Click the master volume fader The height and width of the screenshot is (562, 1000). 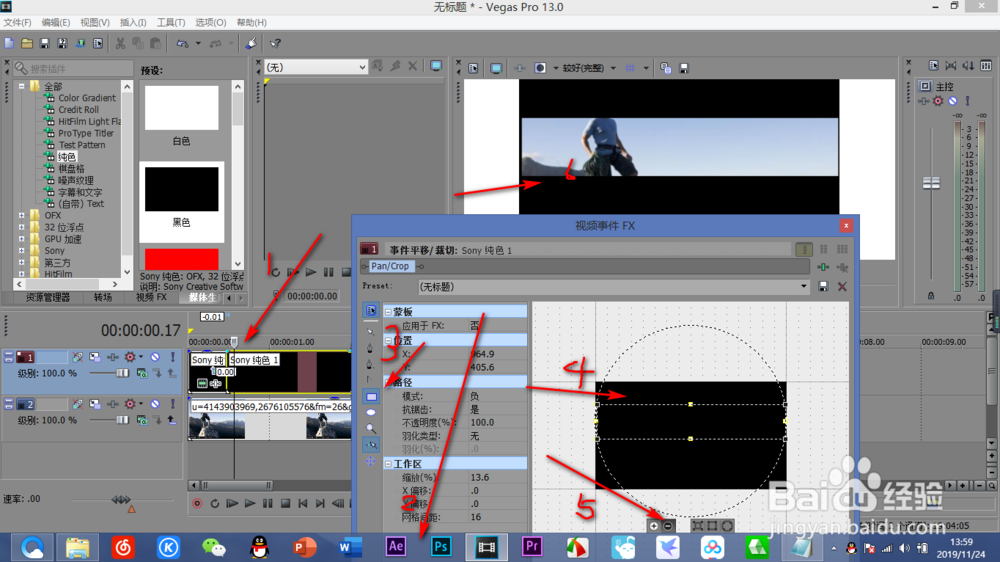[x=931, y=183]
